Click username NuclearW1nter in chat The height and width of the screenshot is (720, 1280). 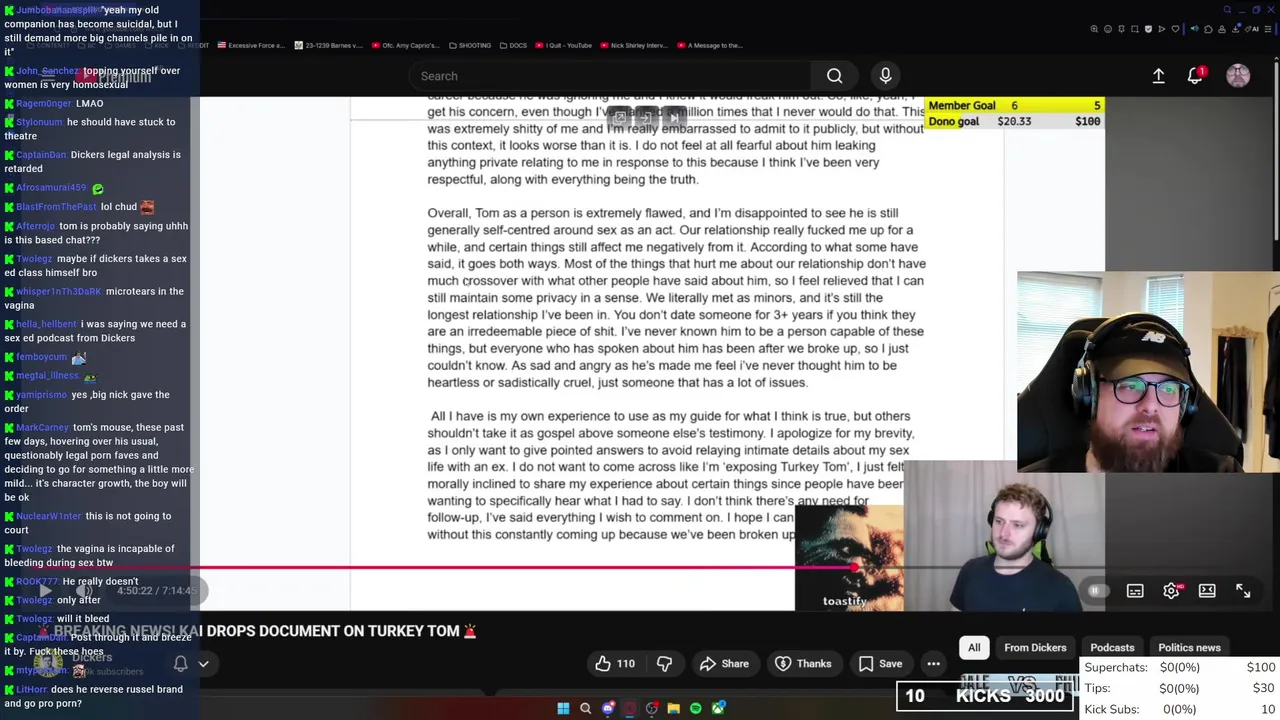click(x=48, y=516)
